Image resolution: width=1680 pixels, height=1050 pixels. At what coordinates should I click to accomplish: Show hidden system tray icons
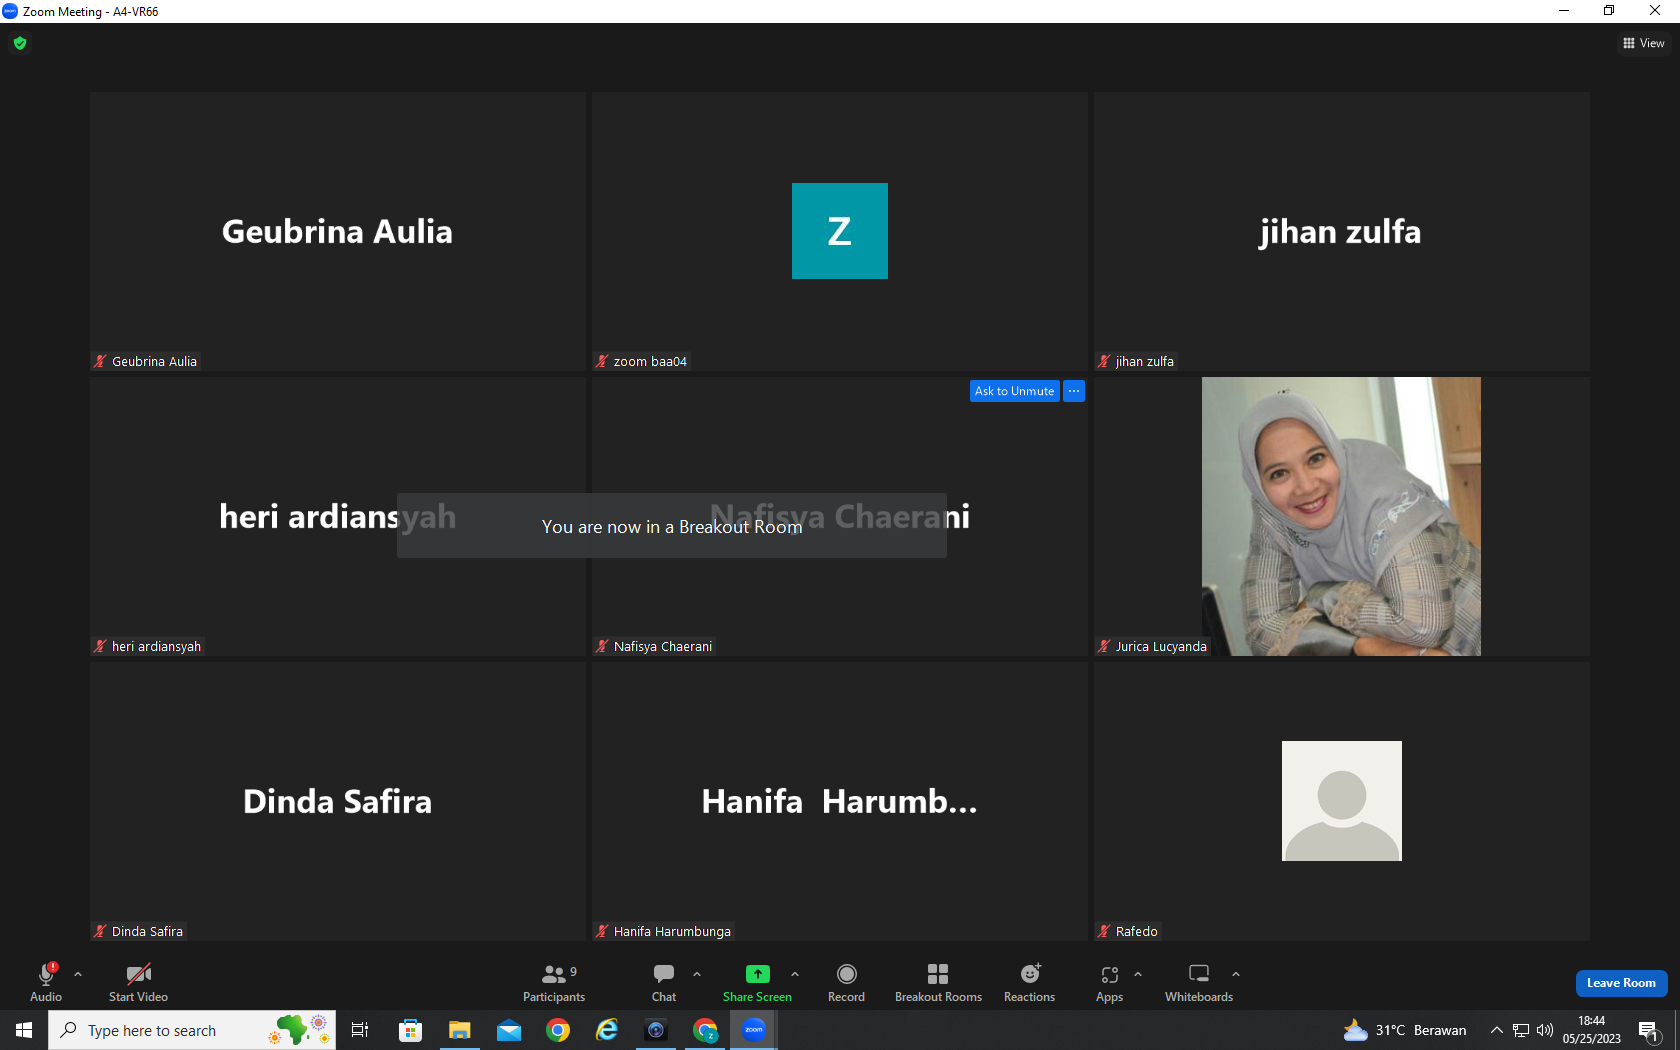point(1497,1030)
